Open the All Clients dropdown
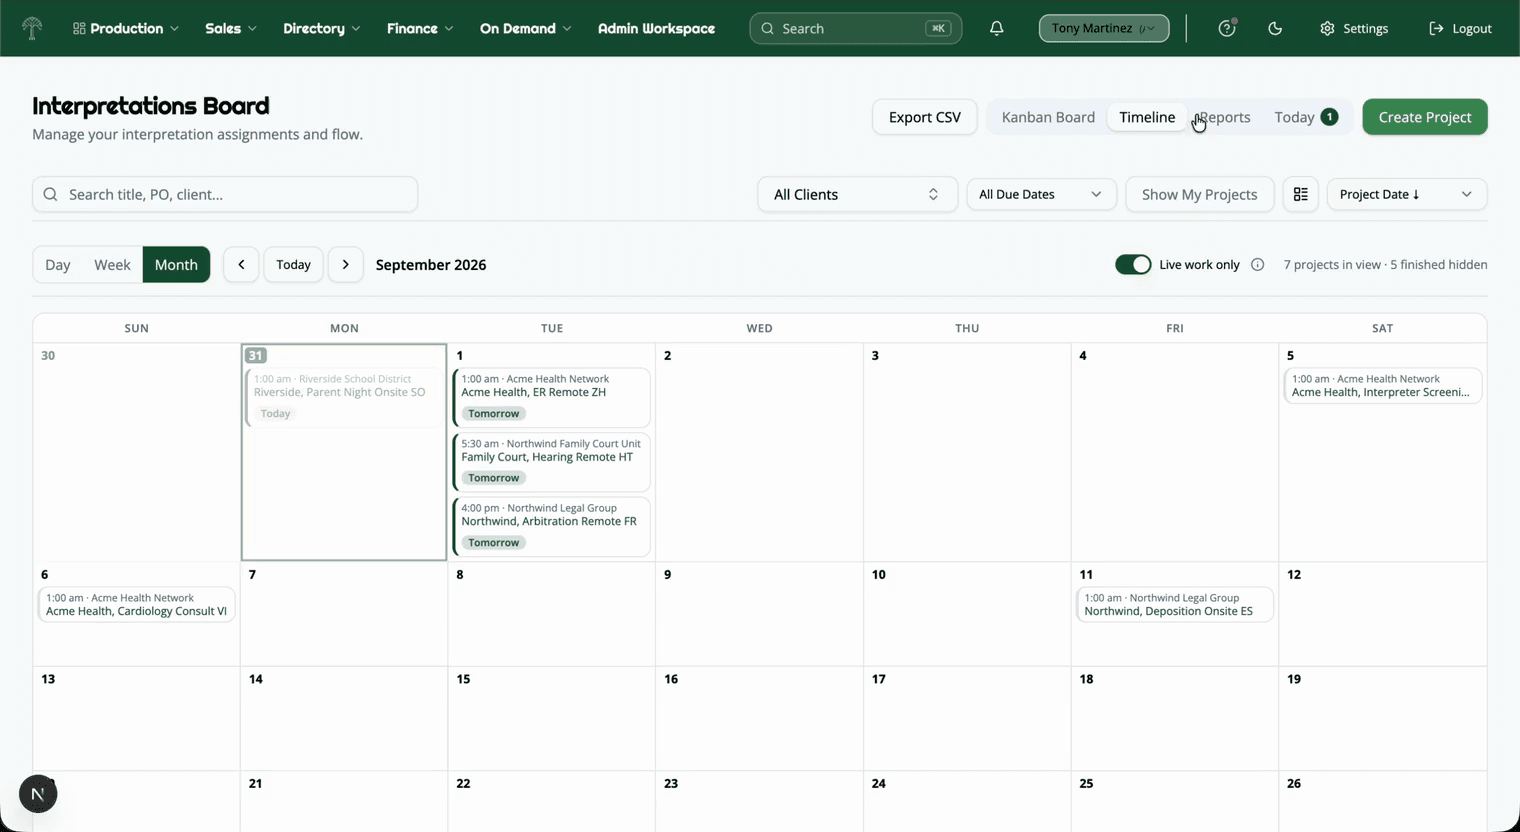The height and width of the screenshot is (832, 1520). coord(857,194)
